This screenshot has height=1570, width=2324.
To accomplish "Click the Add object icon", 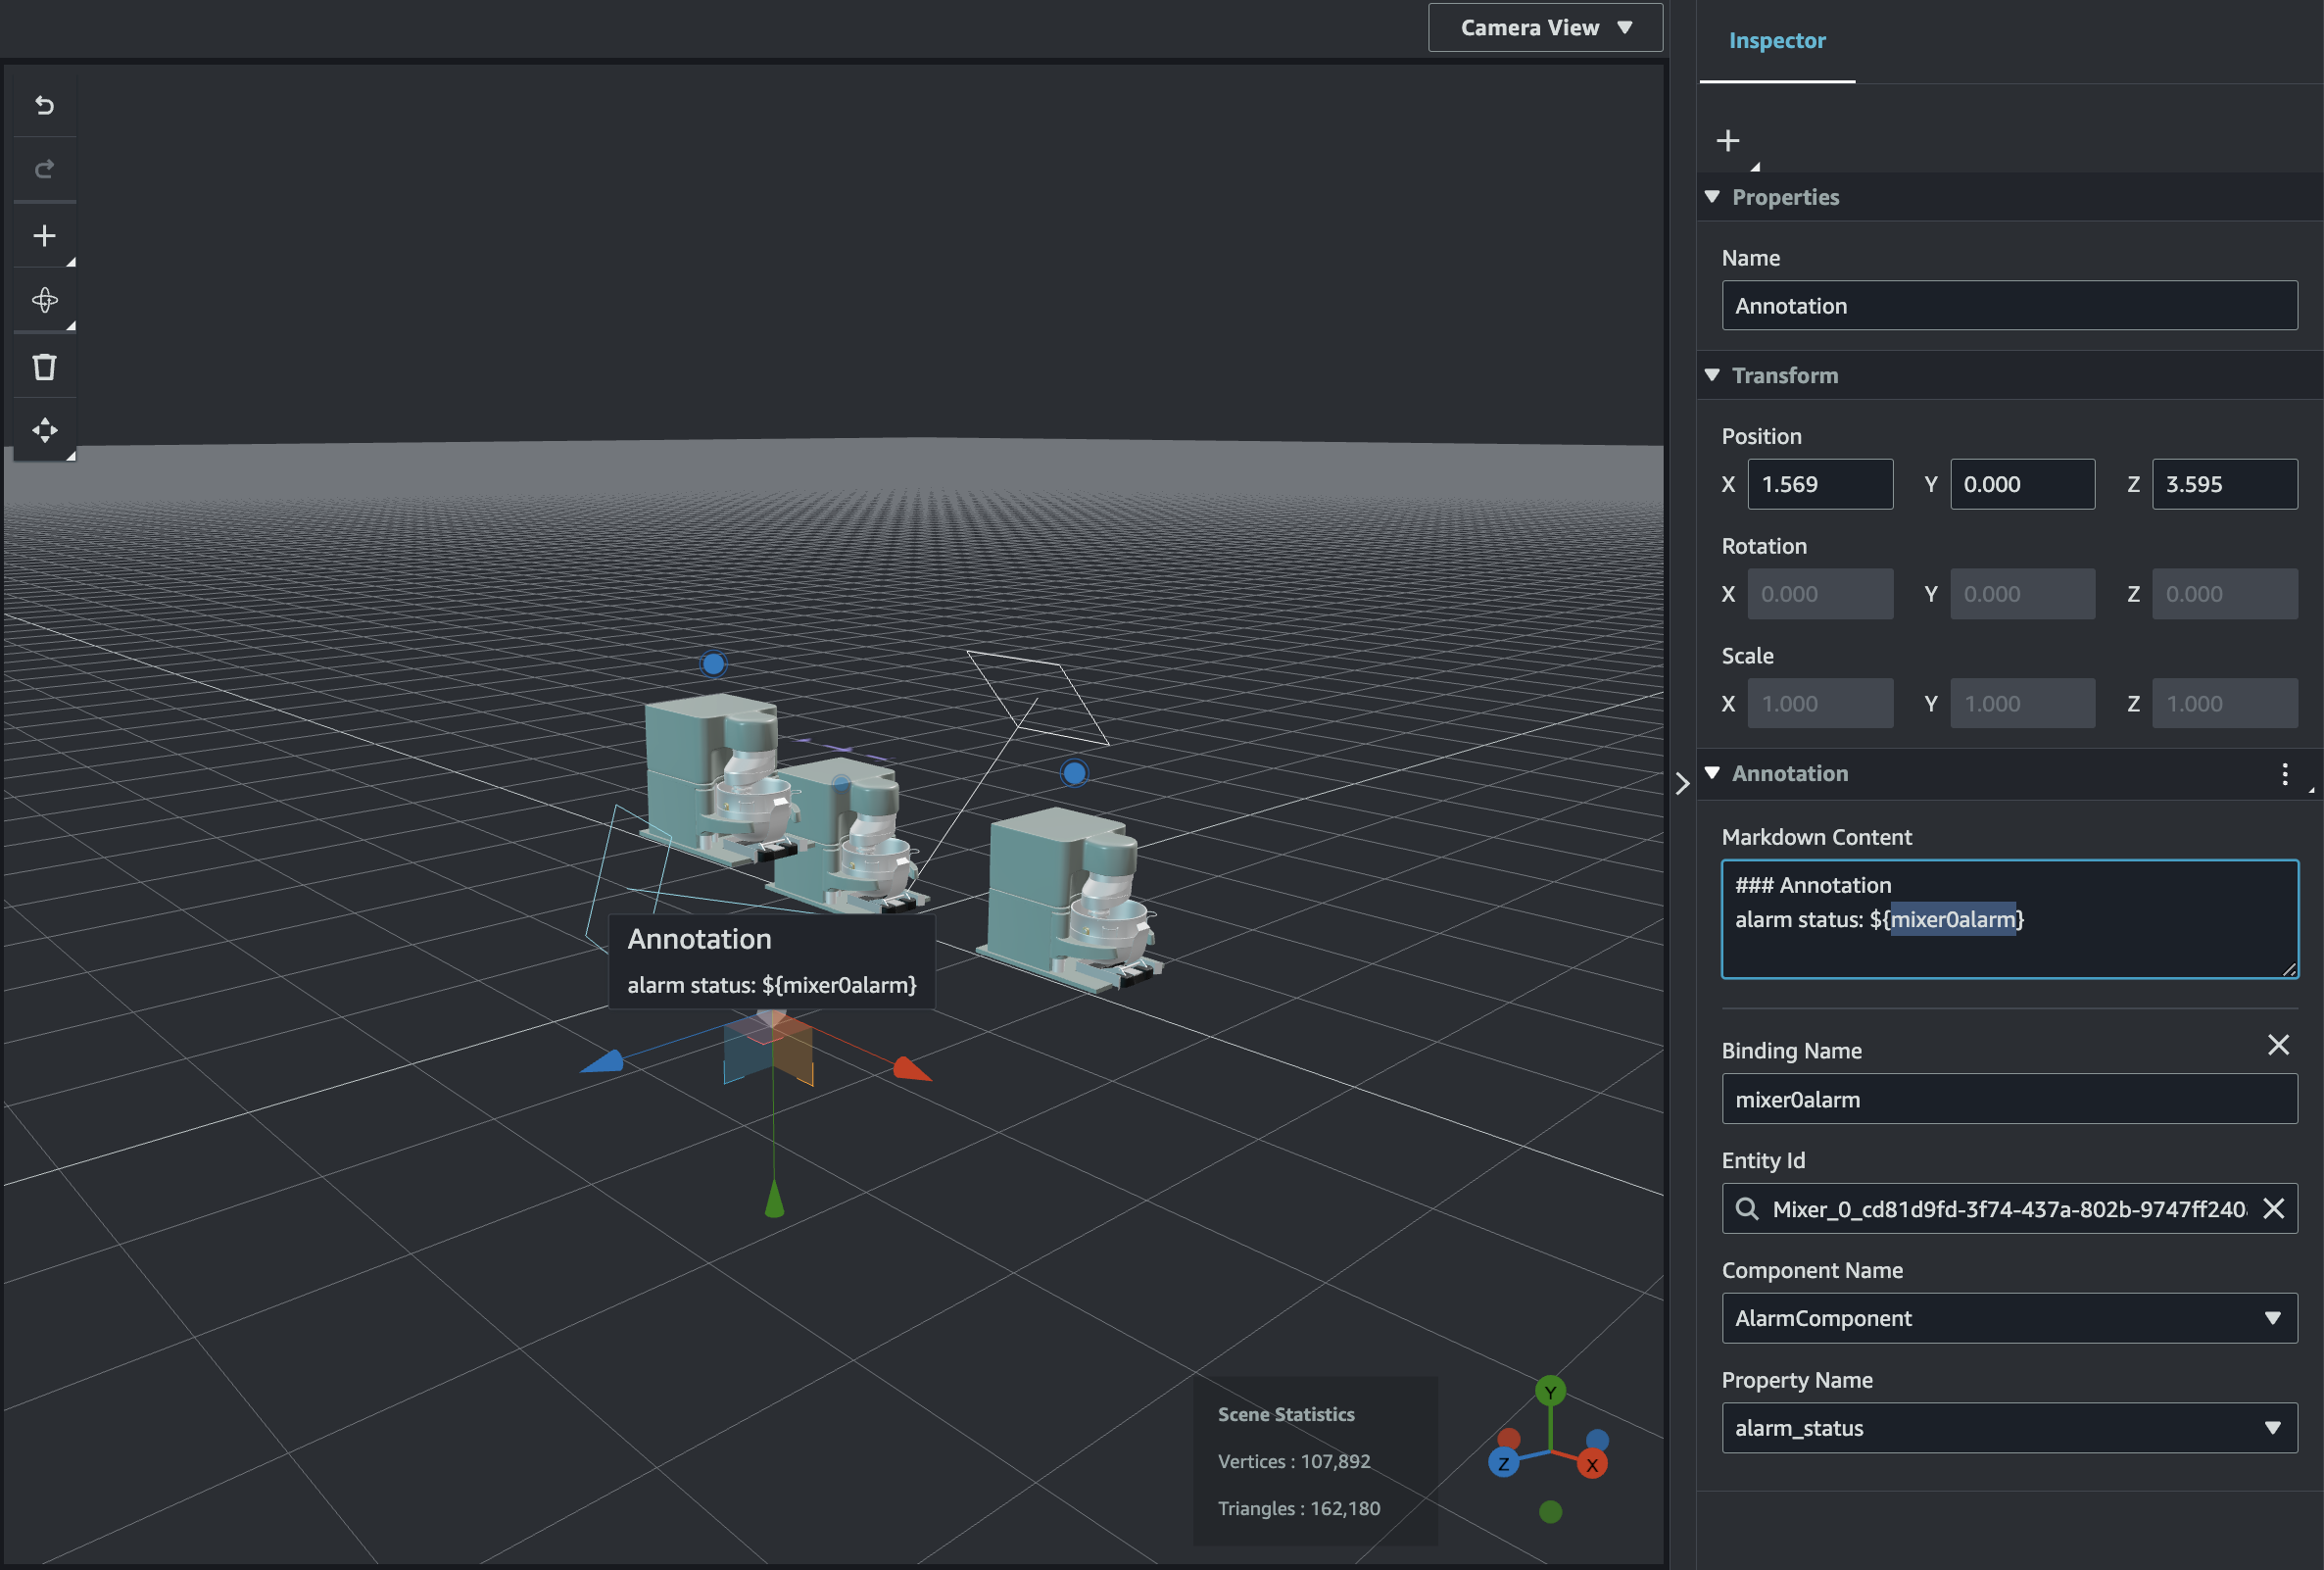I will tap(42, 235).
